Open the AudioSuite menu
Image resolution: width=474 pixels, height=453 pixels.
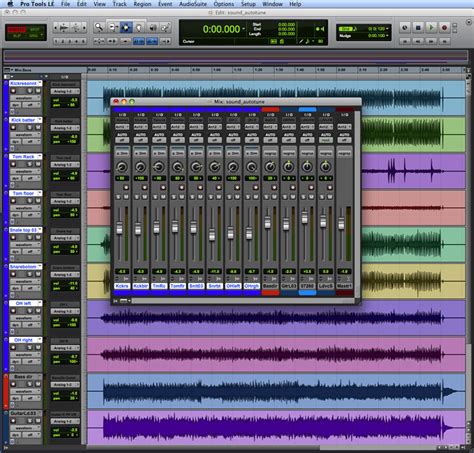point(193,4)
